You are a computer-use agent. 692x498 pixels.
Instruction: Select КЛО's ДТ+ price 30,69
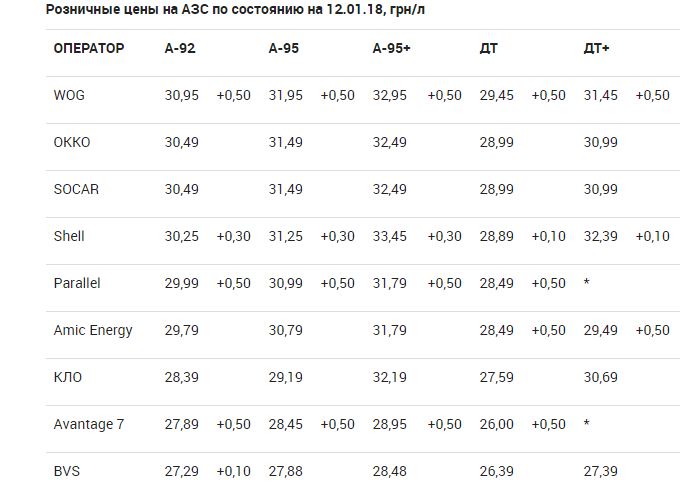(x=601, y=377)
